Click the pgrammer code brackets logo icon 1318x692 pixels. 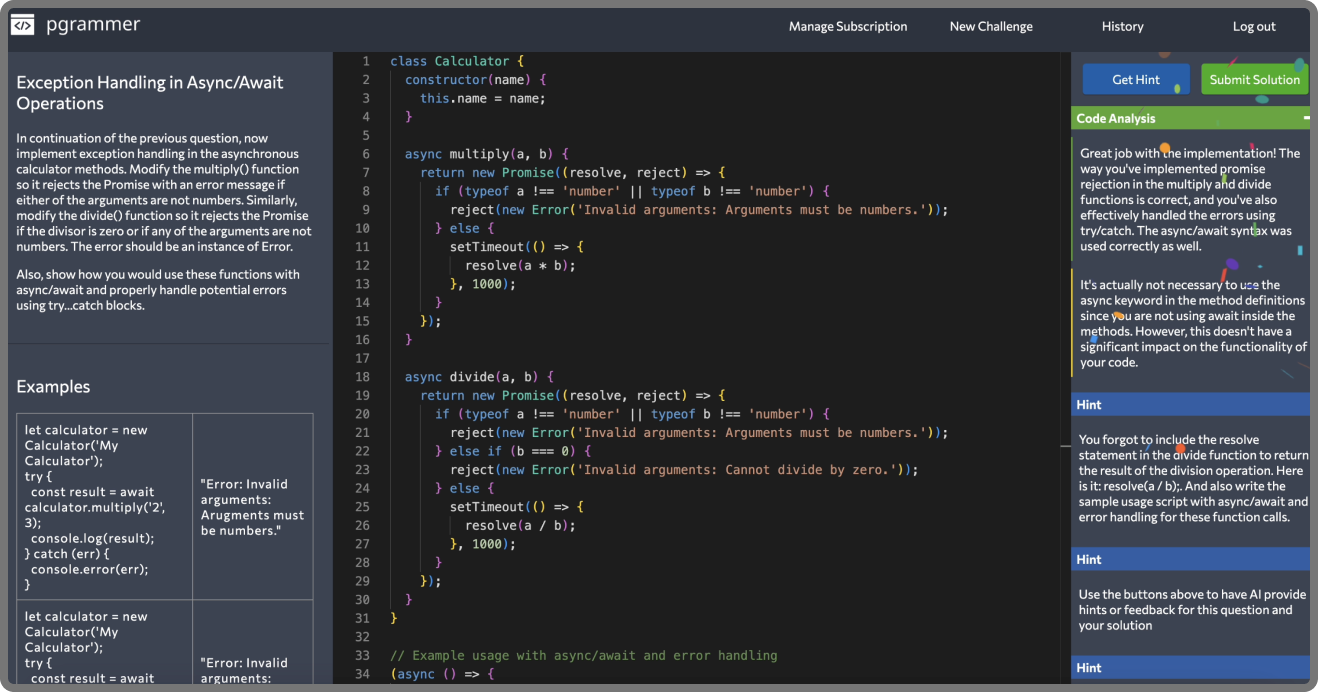coord(22,25)
